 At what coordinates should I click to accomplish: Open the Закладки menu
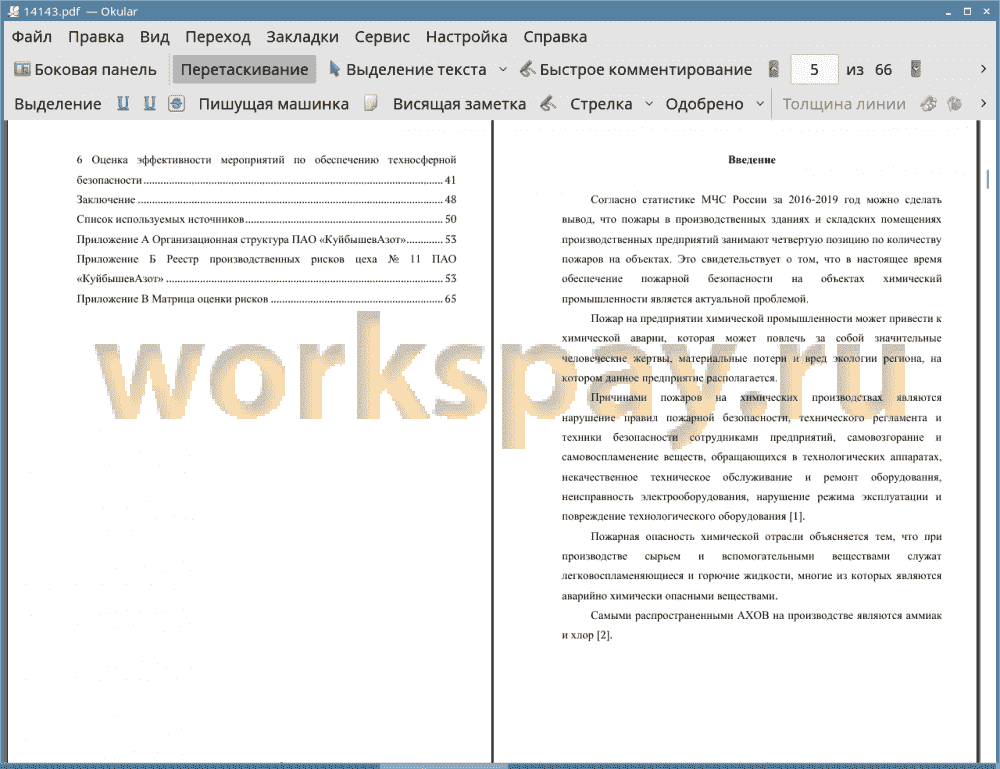click(x=302, y=36)
